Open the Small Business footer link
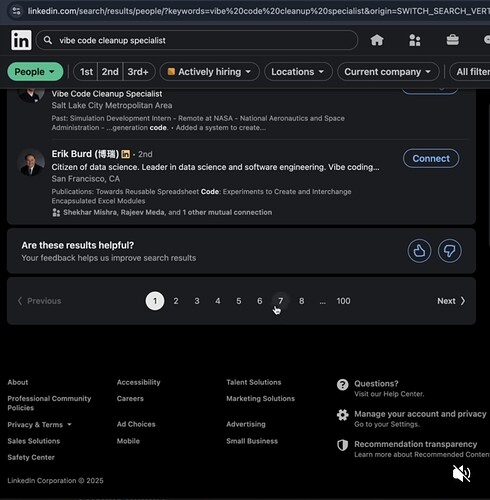The image size is (490, 500). pyautogui.click(x=252, y=441)
